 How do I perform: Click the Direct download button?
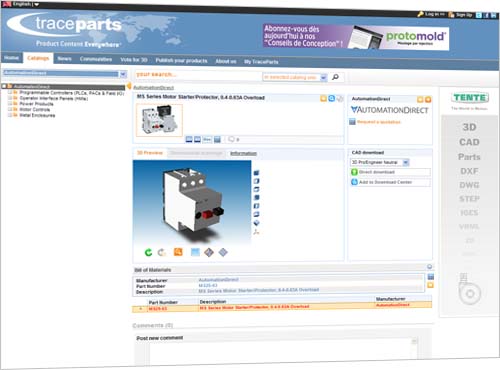coord(390,172)
